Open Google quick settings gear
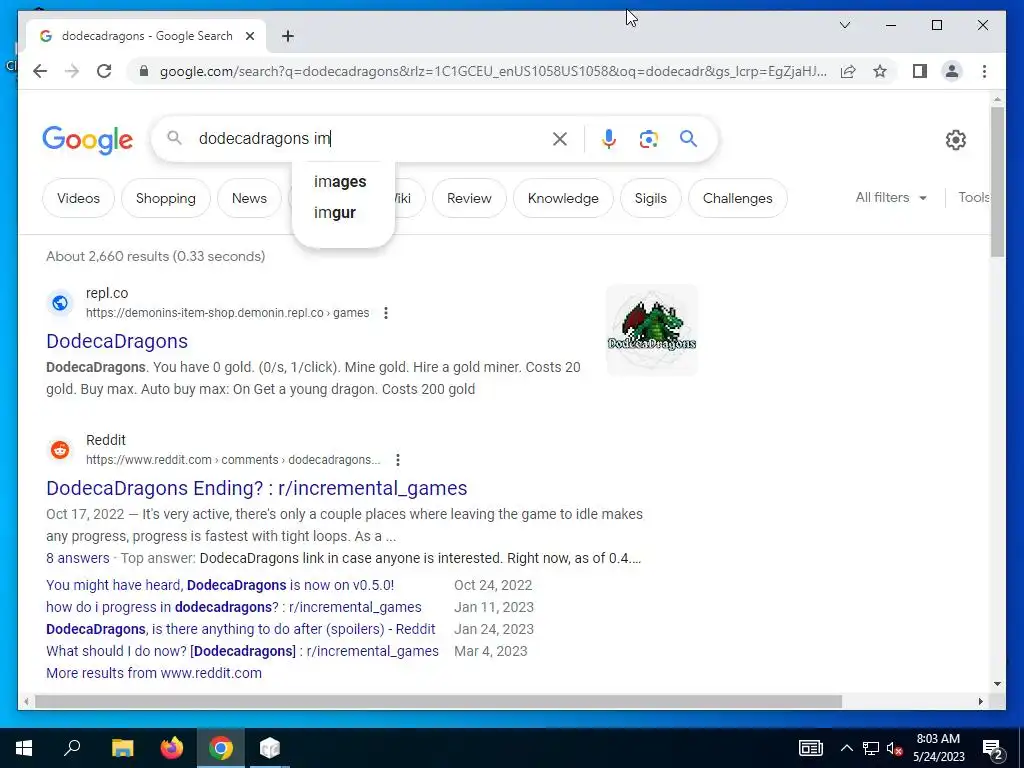The width and height of the screenshot is (1024, 768). coord(955,139)
